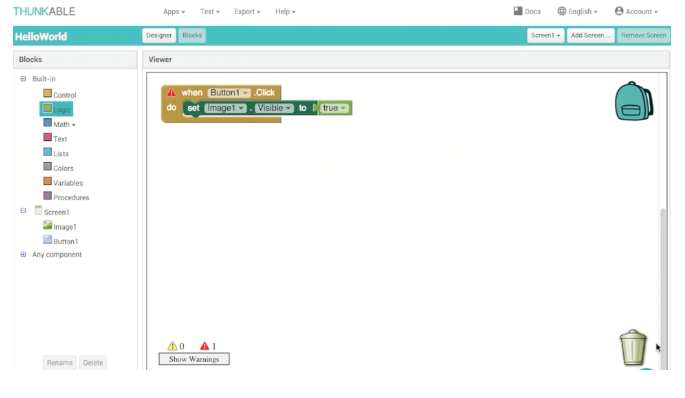This screenshot has height=398, width=685.
Task: Open the backpack icon in the viewer
Action: click(x=634, y=101)
